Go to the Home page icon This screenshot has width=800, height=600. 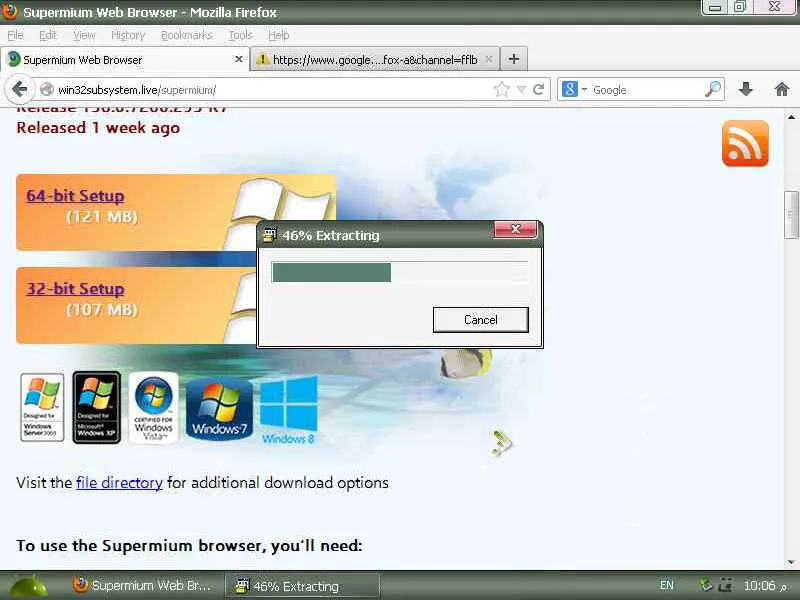point(782,90)
